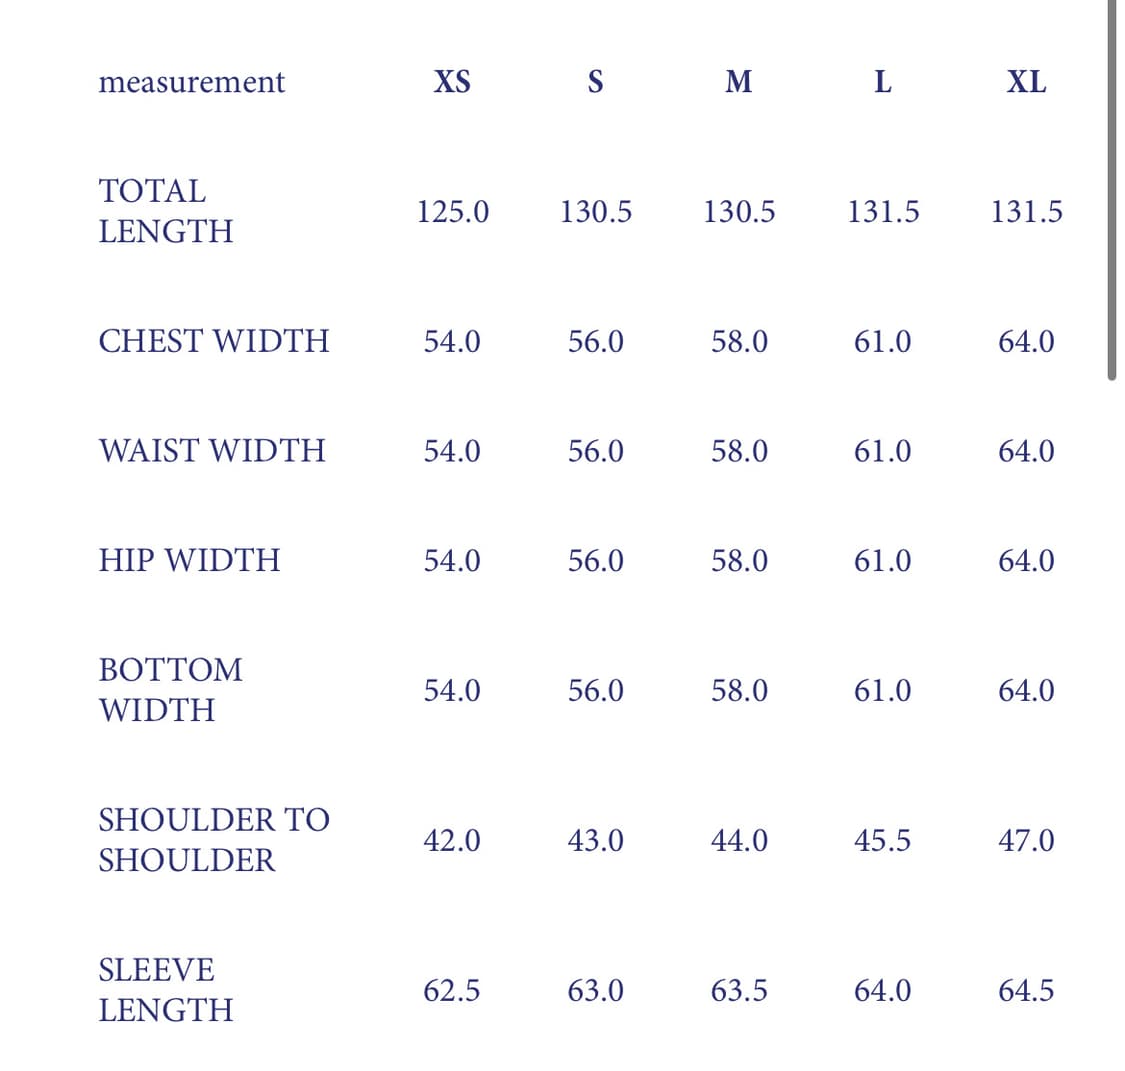1125x1071 pixels.
Task: Click the M shoulder to shoulder value 44.0
Action: (739, 841)
